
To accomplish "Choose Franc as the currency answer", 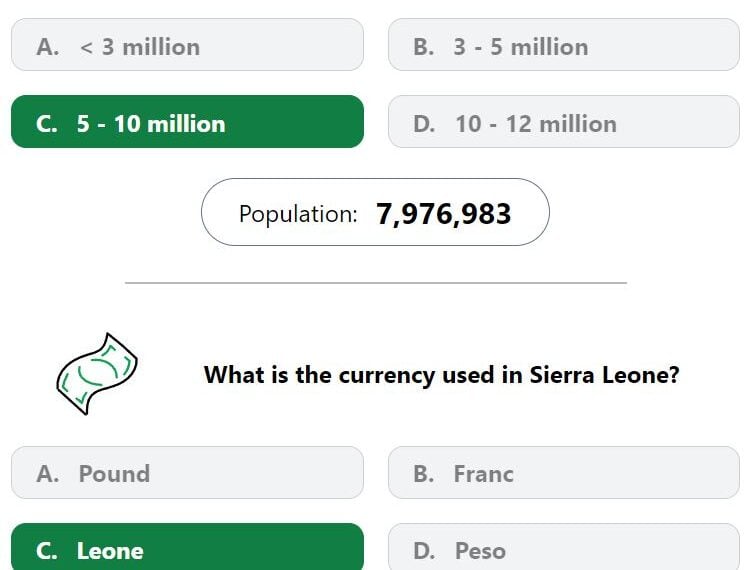I will click(564, 473).
